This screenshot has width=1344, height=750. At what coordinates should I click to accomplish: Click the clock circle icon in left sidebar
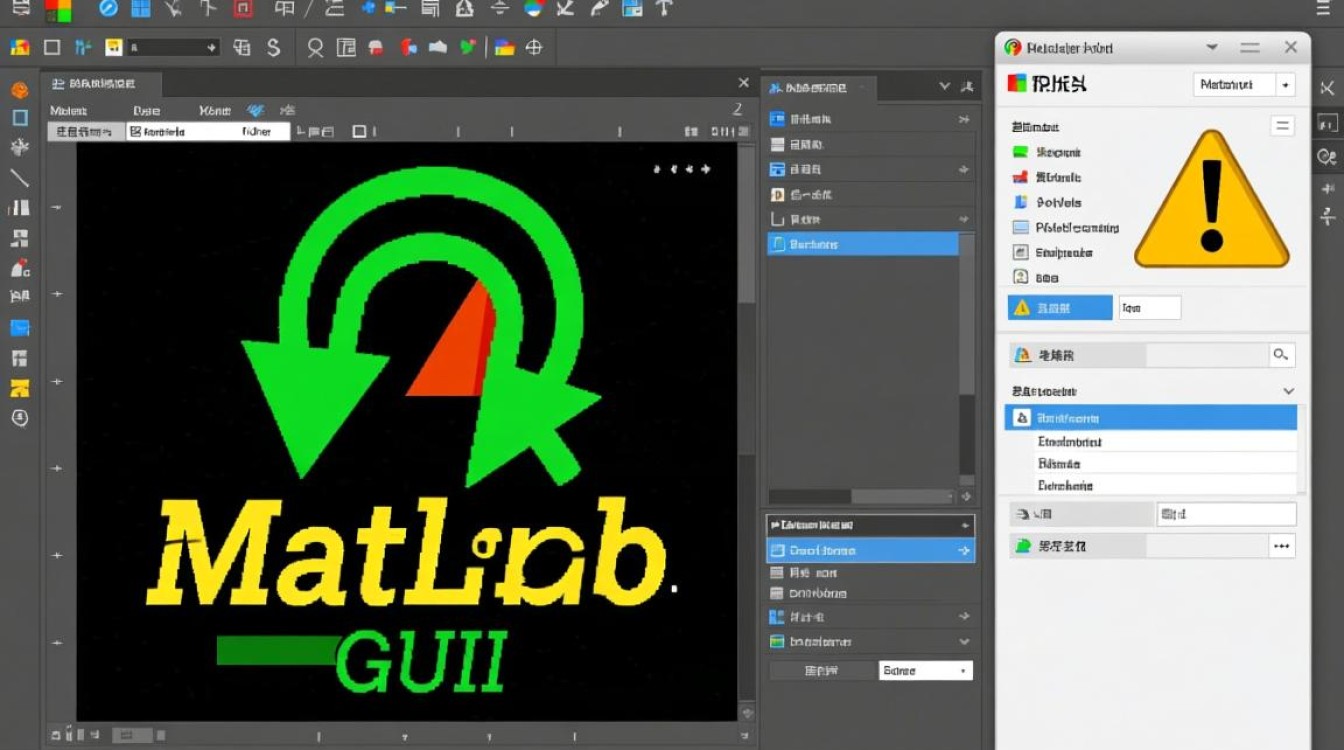coord(19,418)
